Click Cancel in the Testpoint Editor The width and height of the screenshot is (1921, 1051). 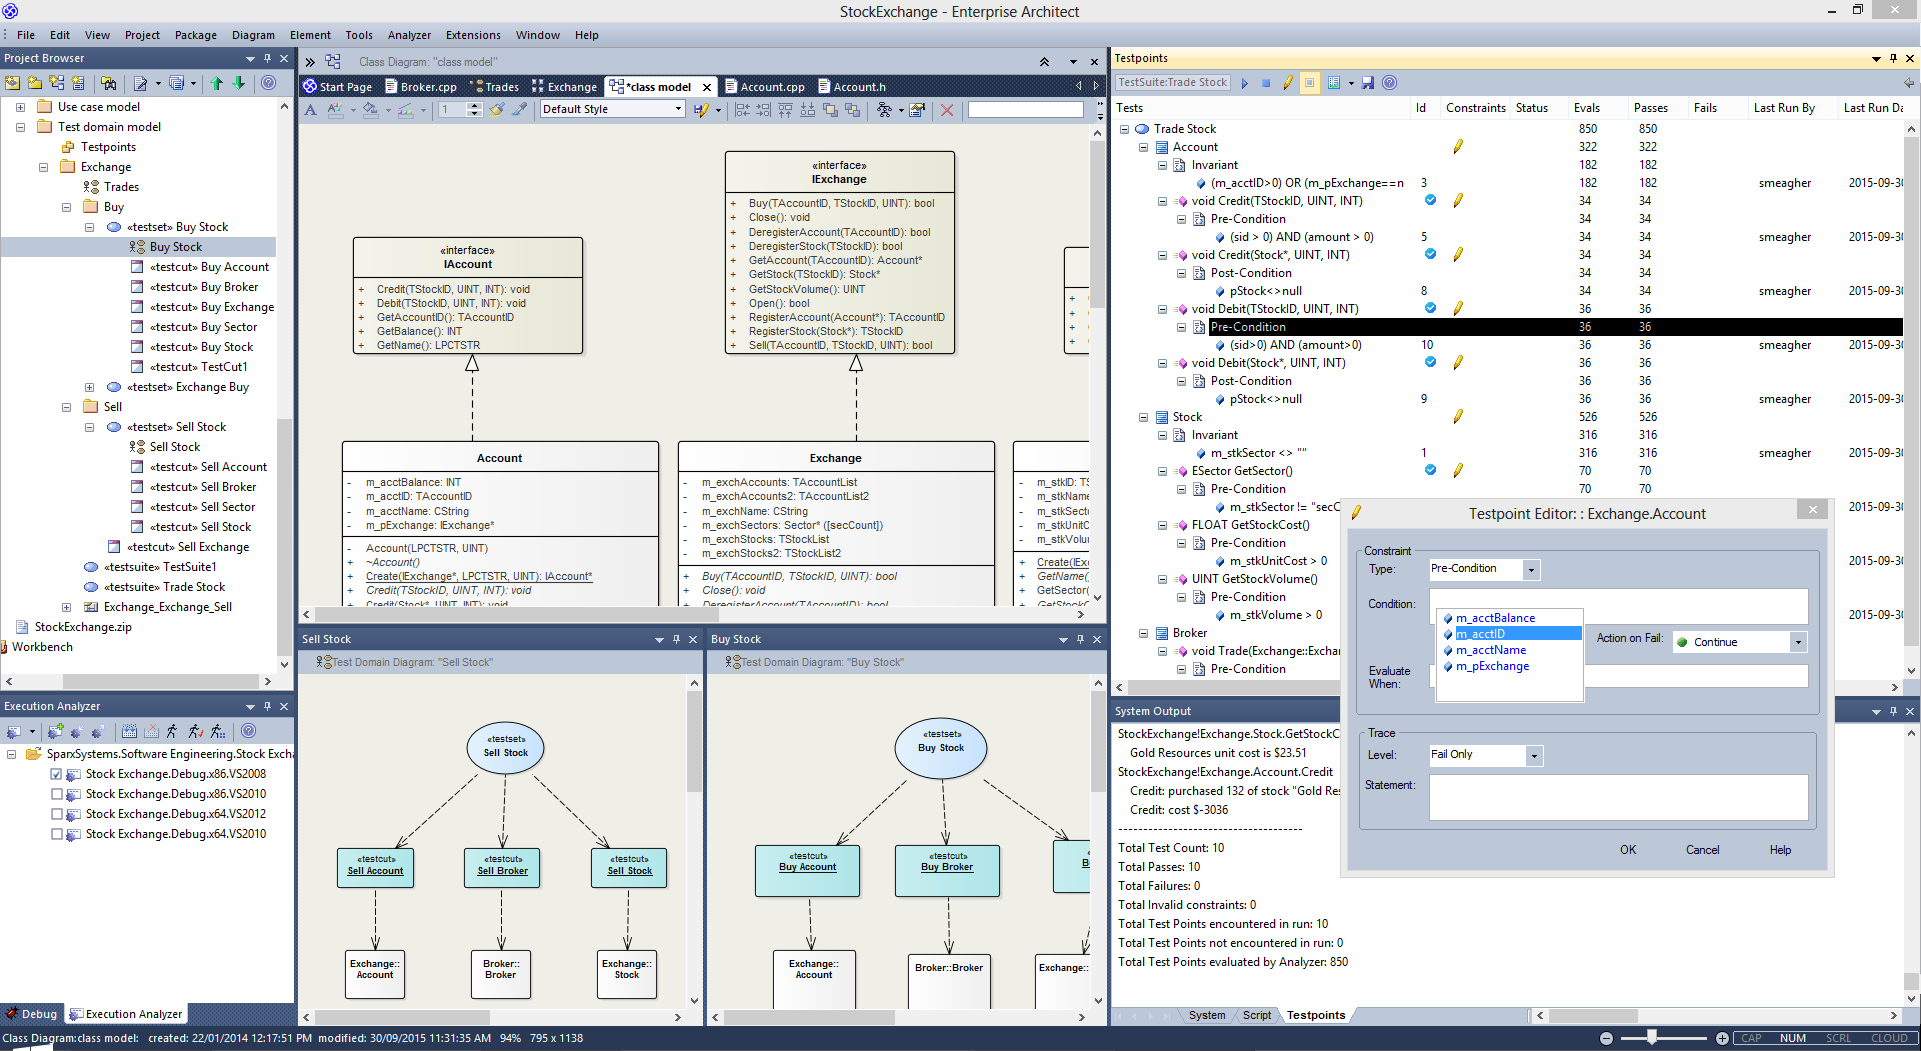(1702, 850)
